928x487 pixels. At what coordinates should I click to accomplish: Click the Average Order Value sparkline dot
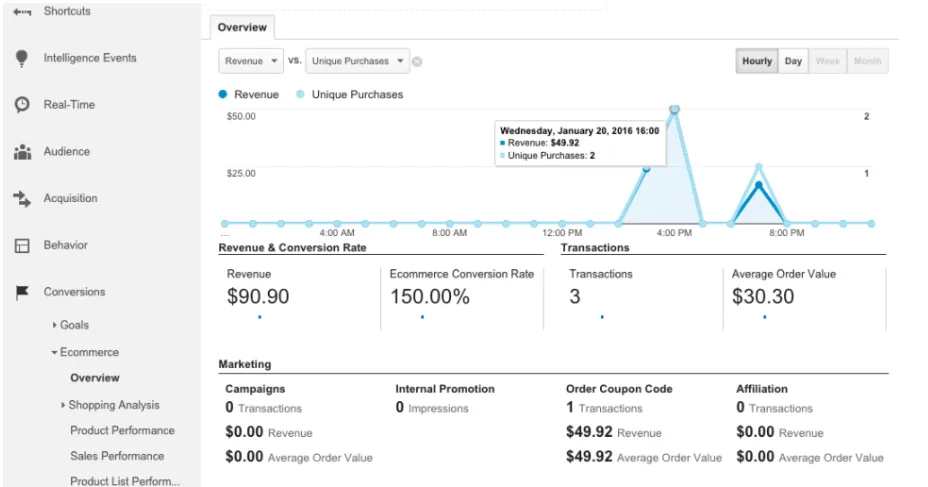(765, 317)
